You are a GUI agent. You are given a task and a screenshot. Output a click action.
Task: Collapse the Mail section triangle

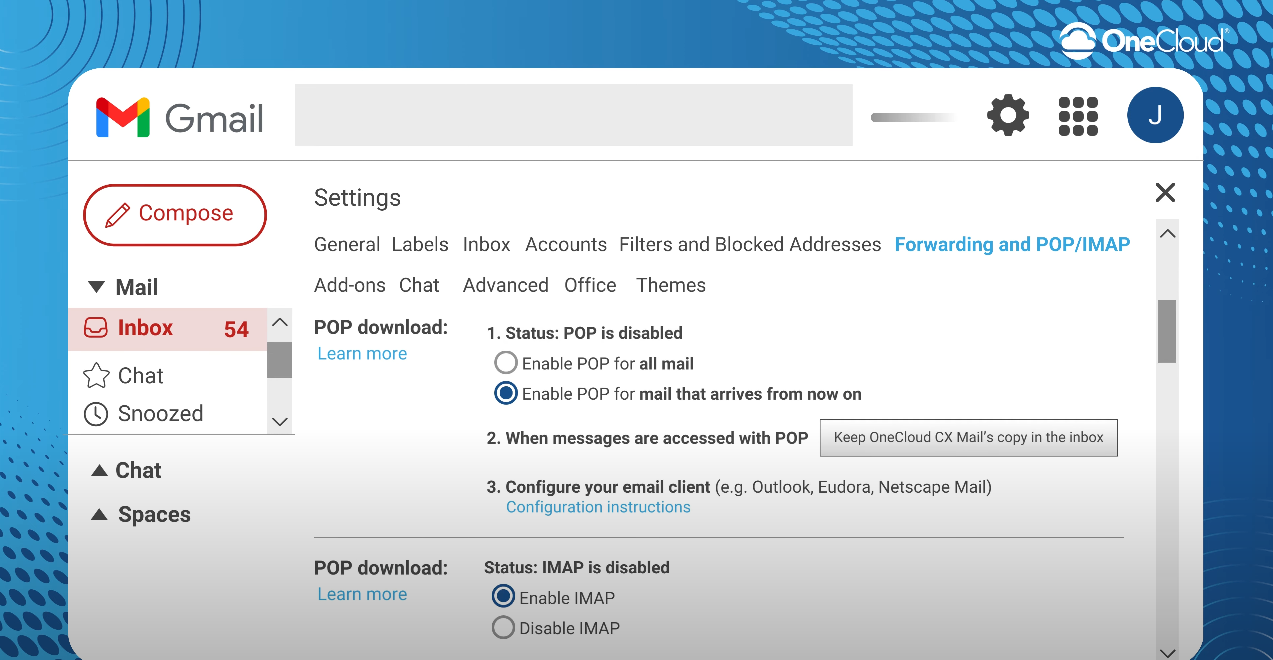96,288
